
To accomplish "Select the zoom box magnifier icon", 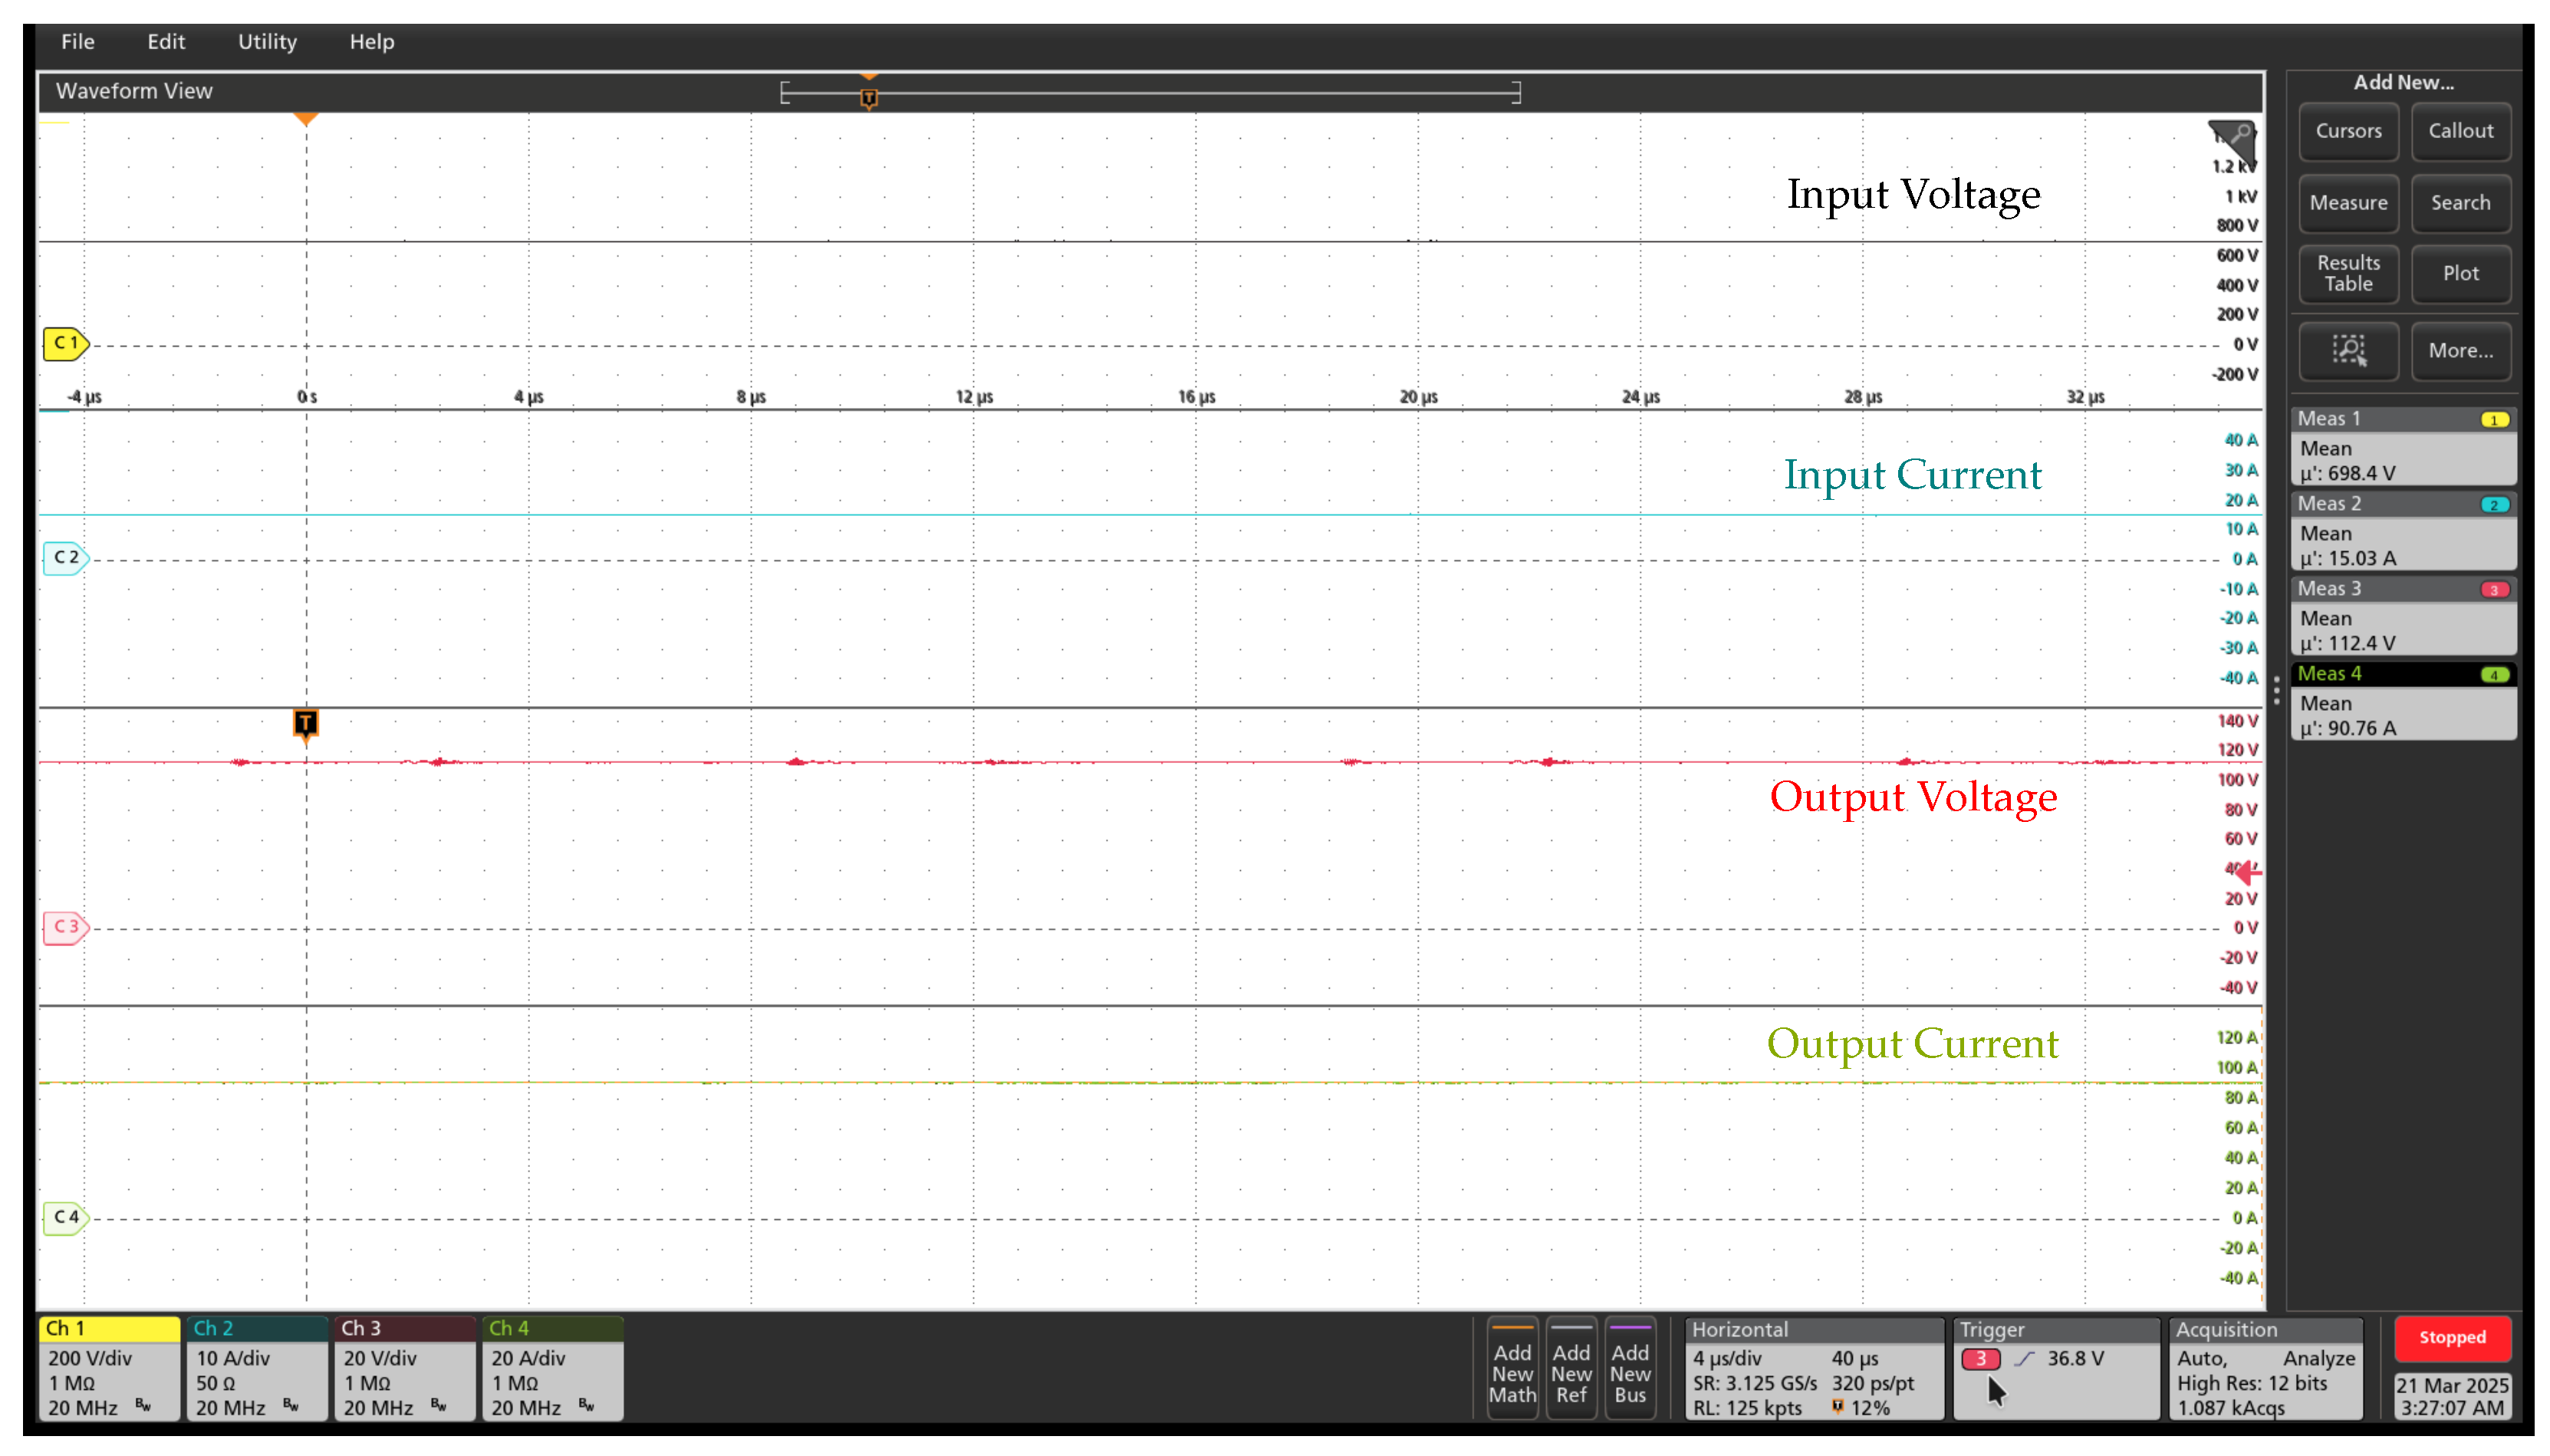I will (x=2347, y=351).
